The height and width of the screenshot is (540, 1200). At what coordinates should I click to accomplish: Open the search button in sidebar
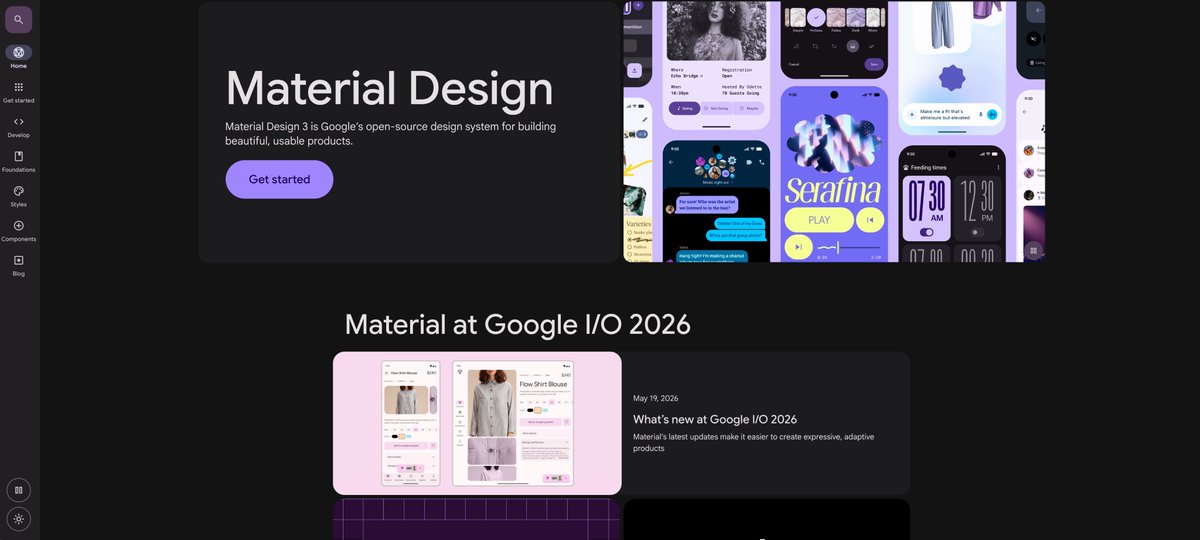[x=18, y=19]
